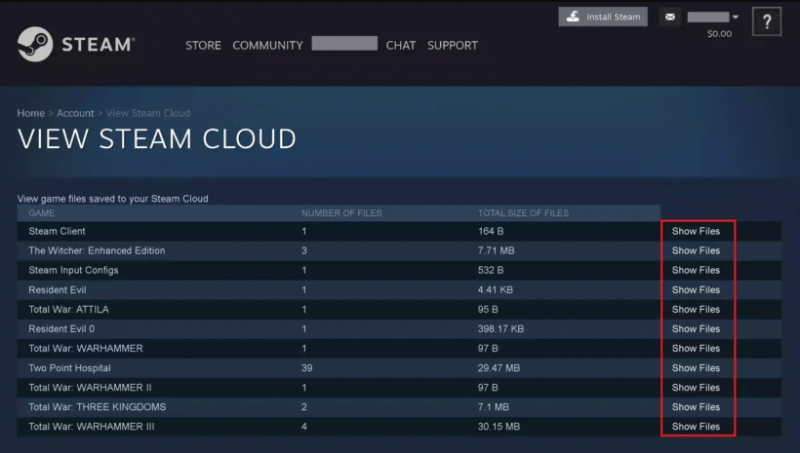This screenshot has width=800, height=453.
Task: Show Files for Steam Input Configs
Action: [695, 270]
